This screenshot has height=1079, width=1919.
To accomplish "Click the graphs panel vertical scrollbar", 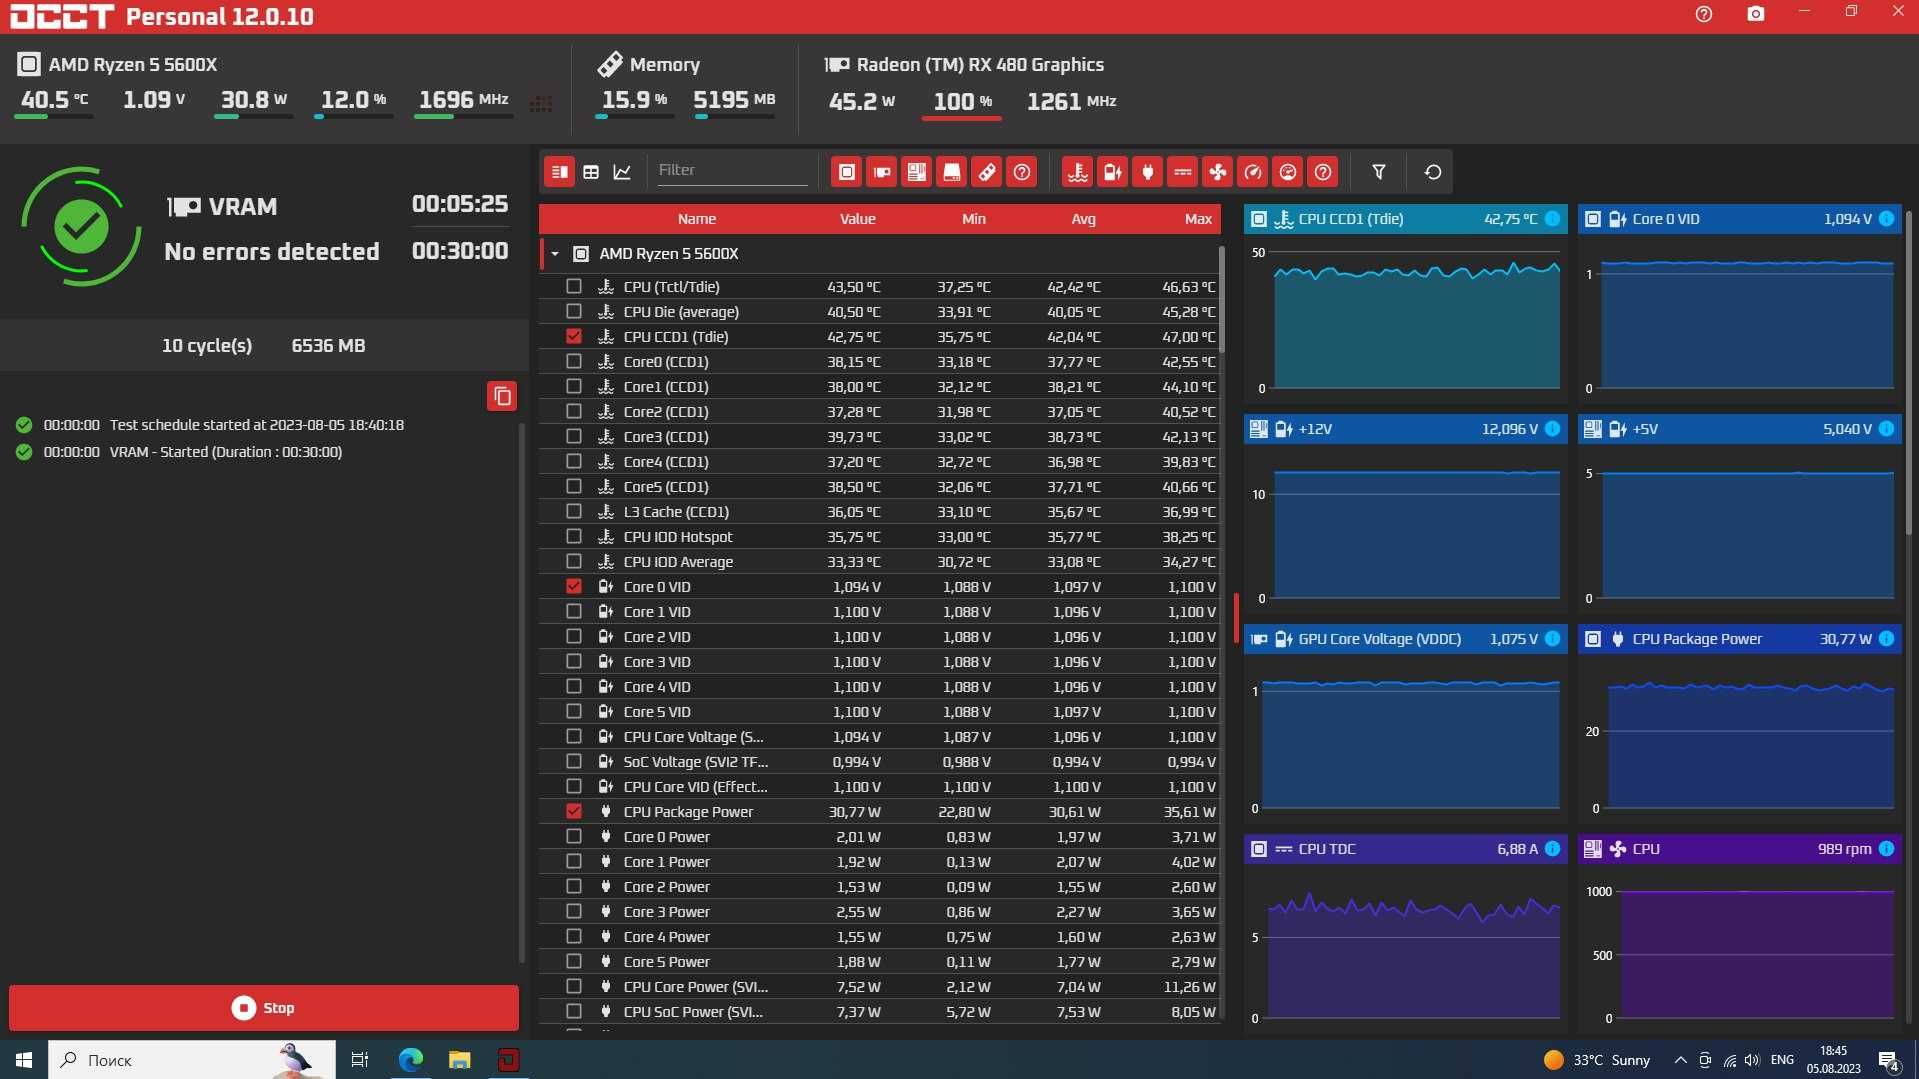I will pyautogui.click(x=1909, y=372).
